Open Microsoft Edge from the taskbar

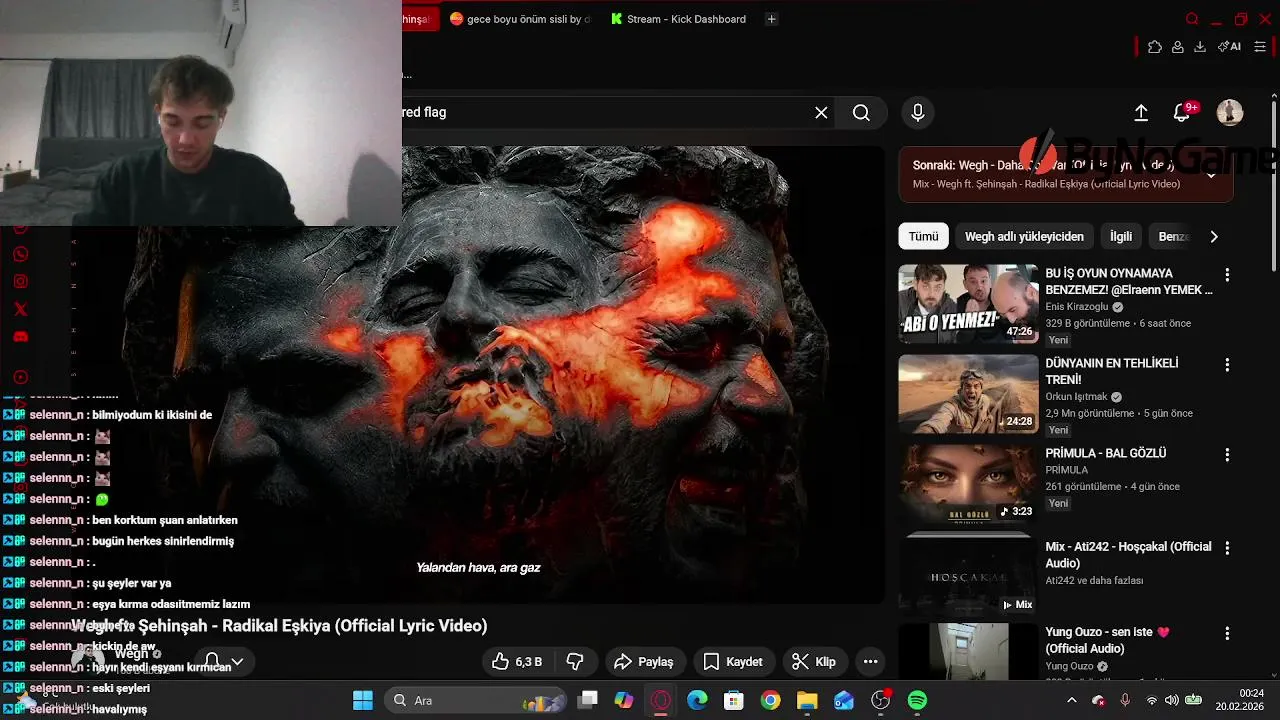pyautogui.click(x=697, y=701)
